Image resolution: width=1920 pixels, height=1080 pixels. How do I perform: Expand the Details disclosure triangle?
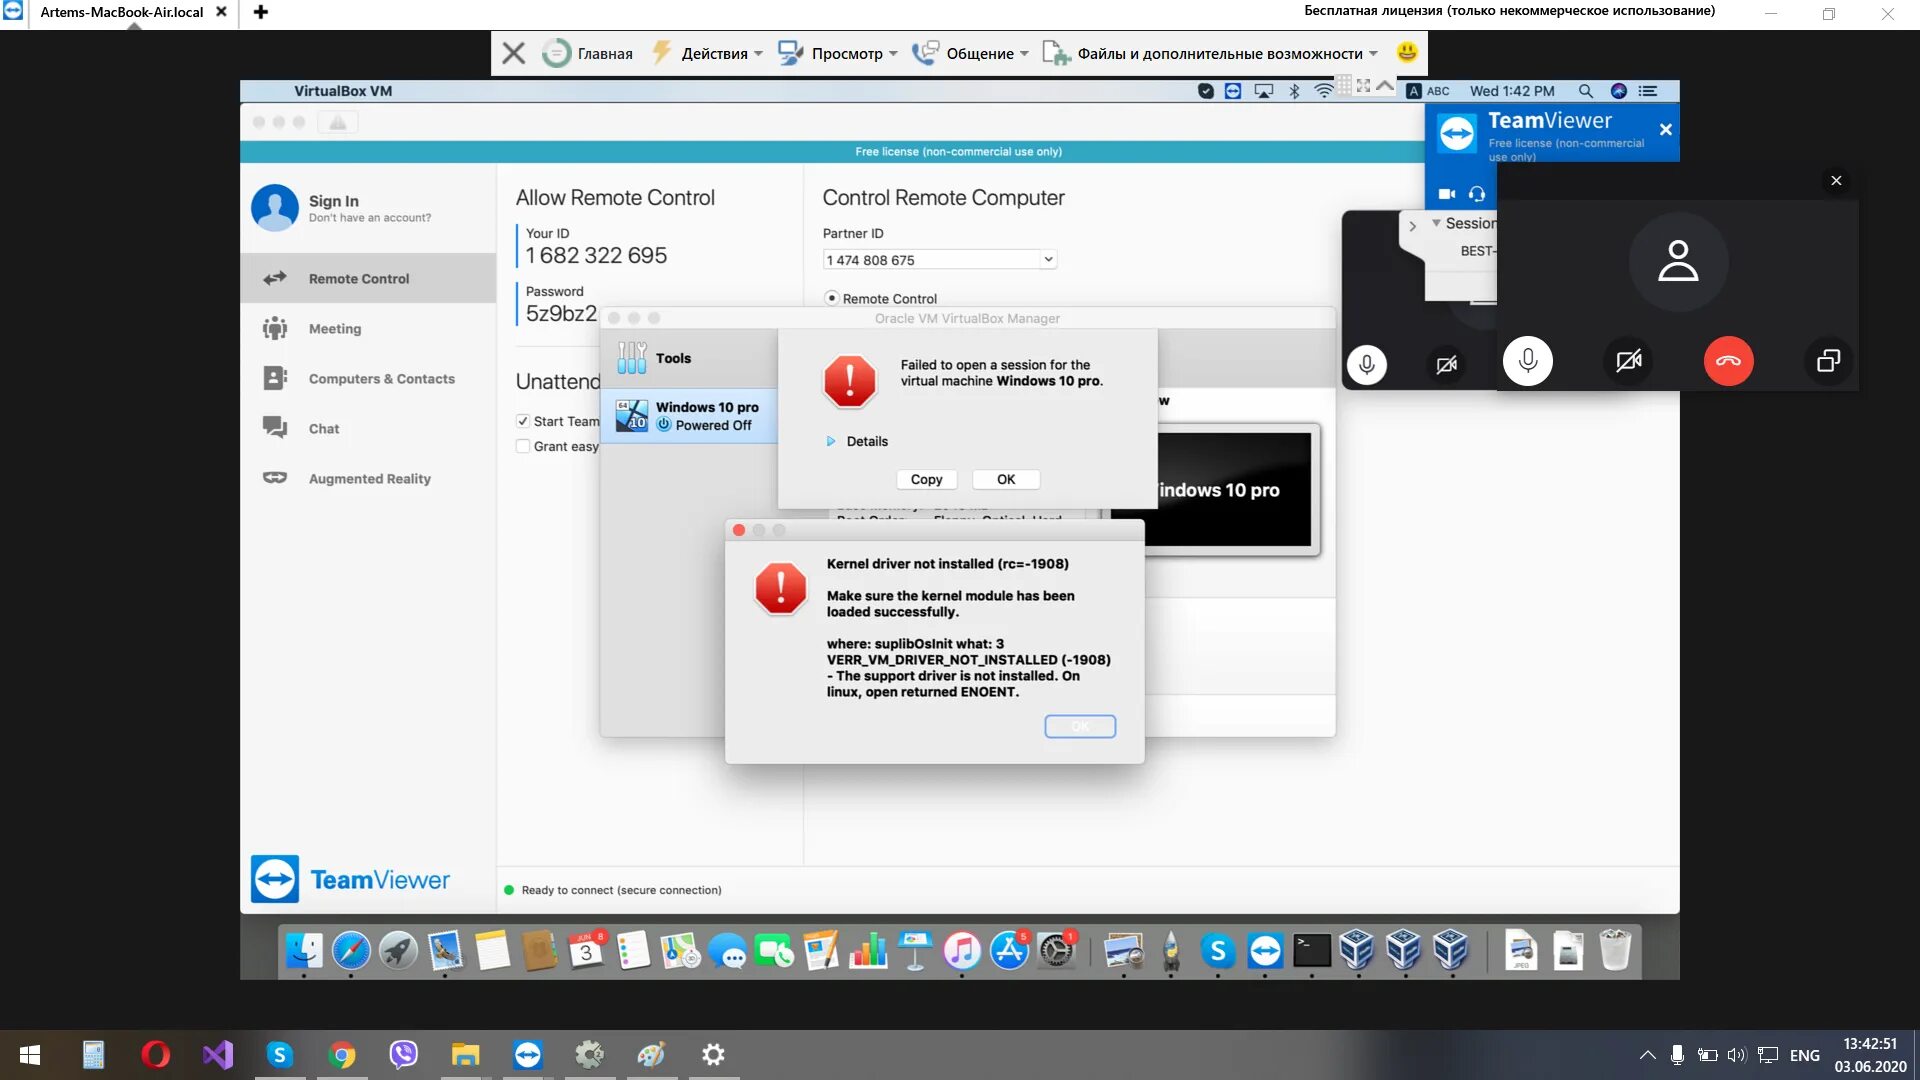click(x=831, y=441)
